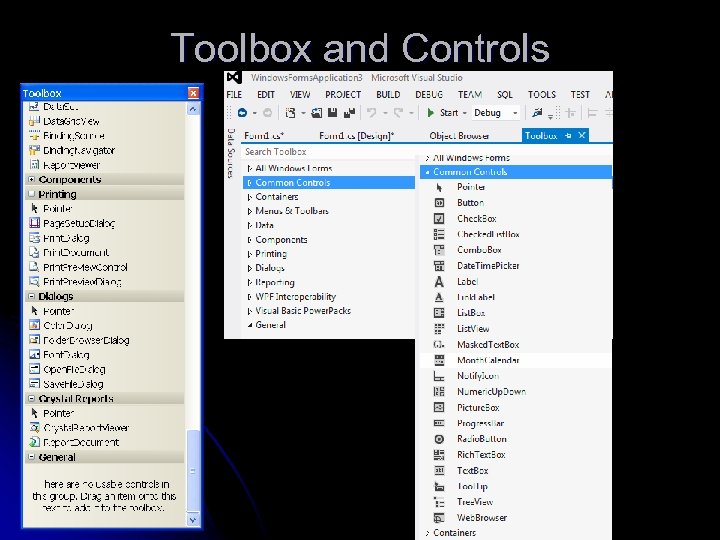
Task: Select the ProgressBar control icon
Action: tap(439, 423)
